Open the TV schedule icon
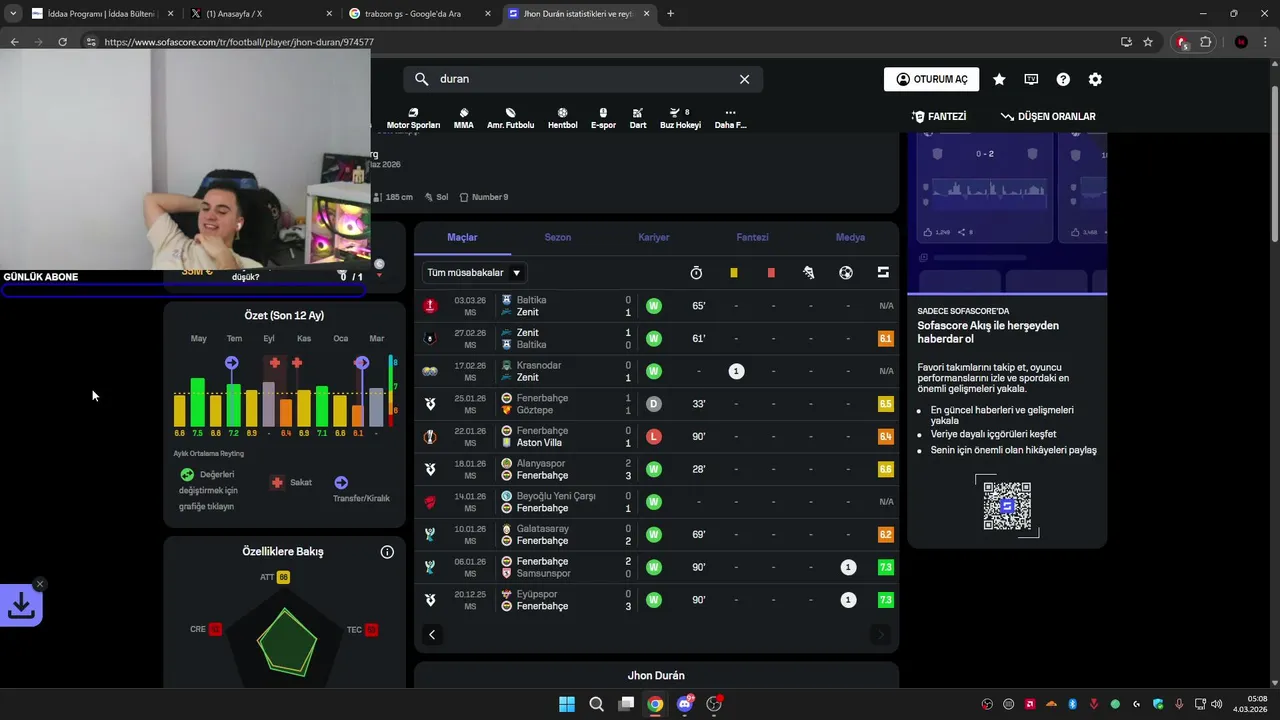Screen dimensions: 1280x720 point(1031,79)
